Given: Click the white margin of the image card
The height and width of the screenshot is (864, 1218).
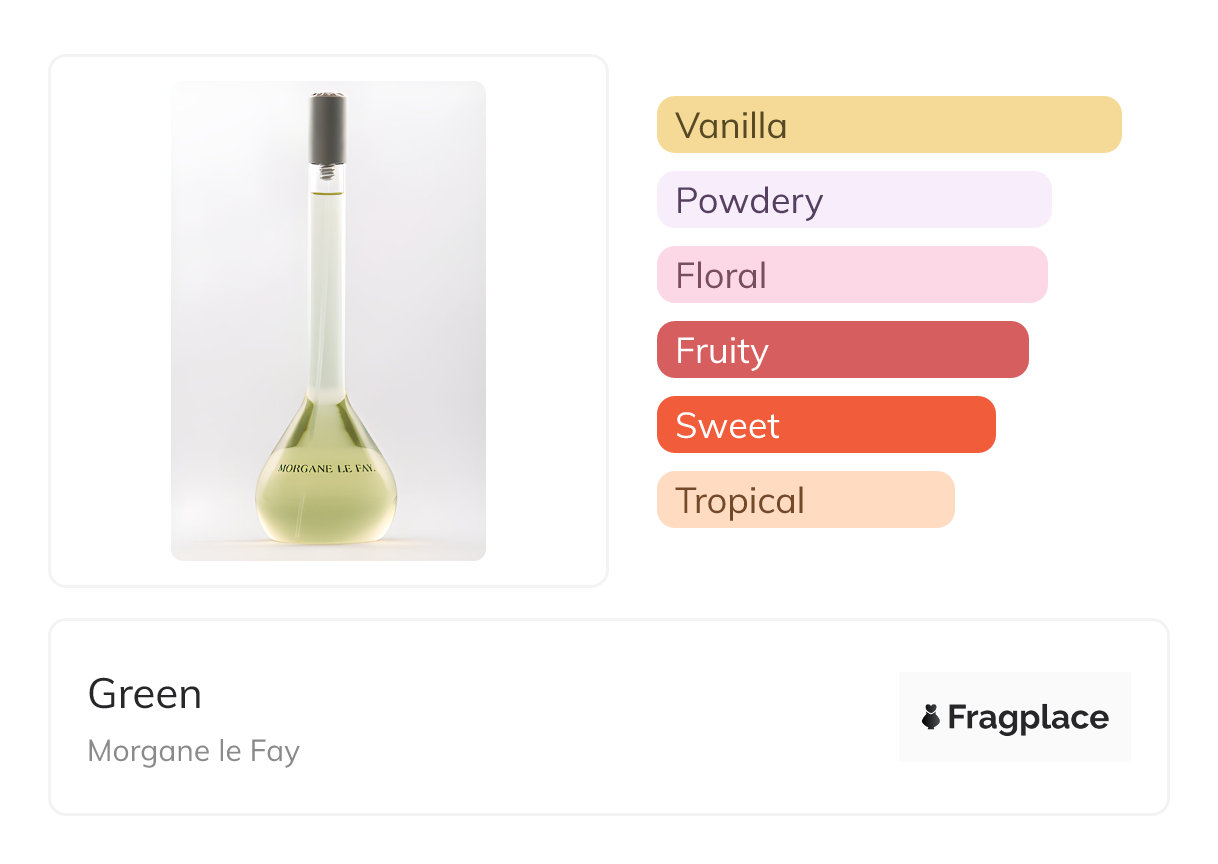Looking at the screenshot, I should click(x=110, y=320).
